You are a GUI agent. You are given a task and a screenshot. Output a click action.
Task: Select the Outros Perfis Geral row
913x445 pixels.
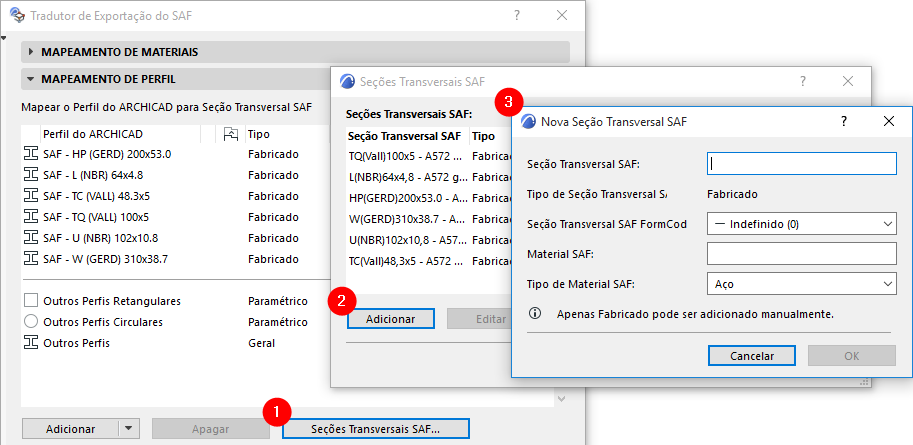click(175, 343)
